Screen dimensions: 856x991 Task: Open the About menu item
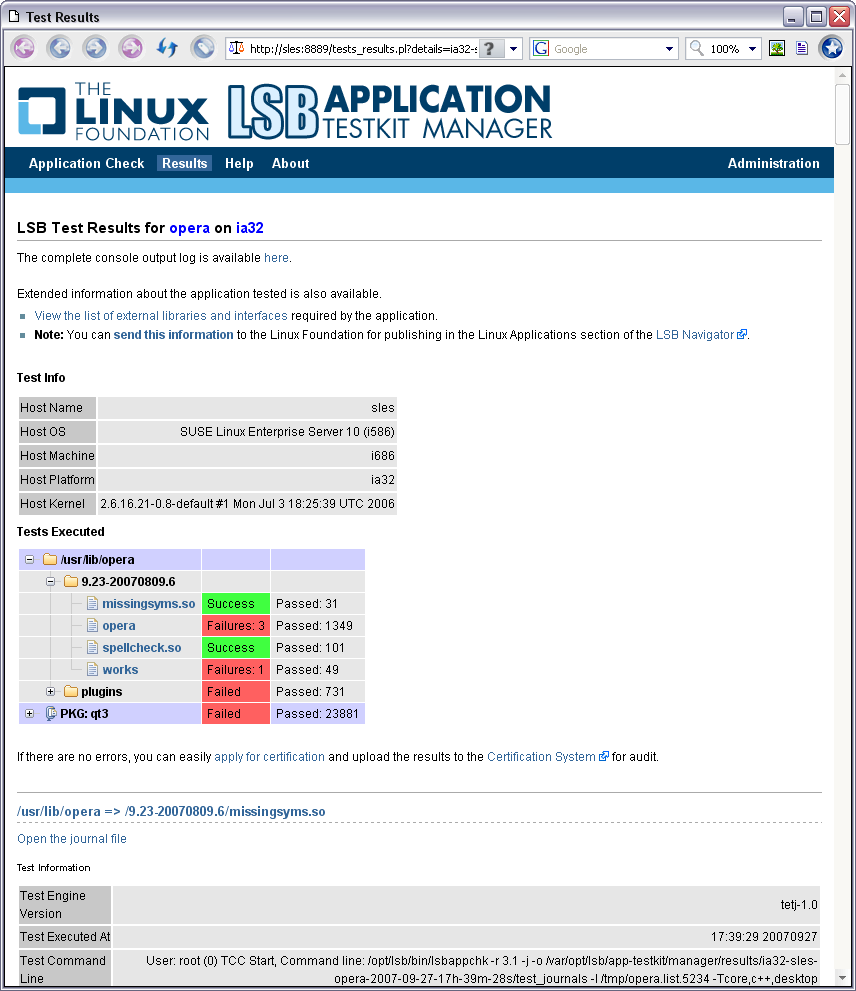[291, 163]
